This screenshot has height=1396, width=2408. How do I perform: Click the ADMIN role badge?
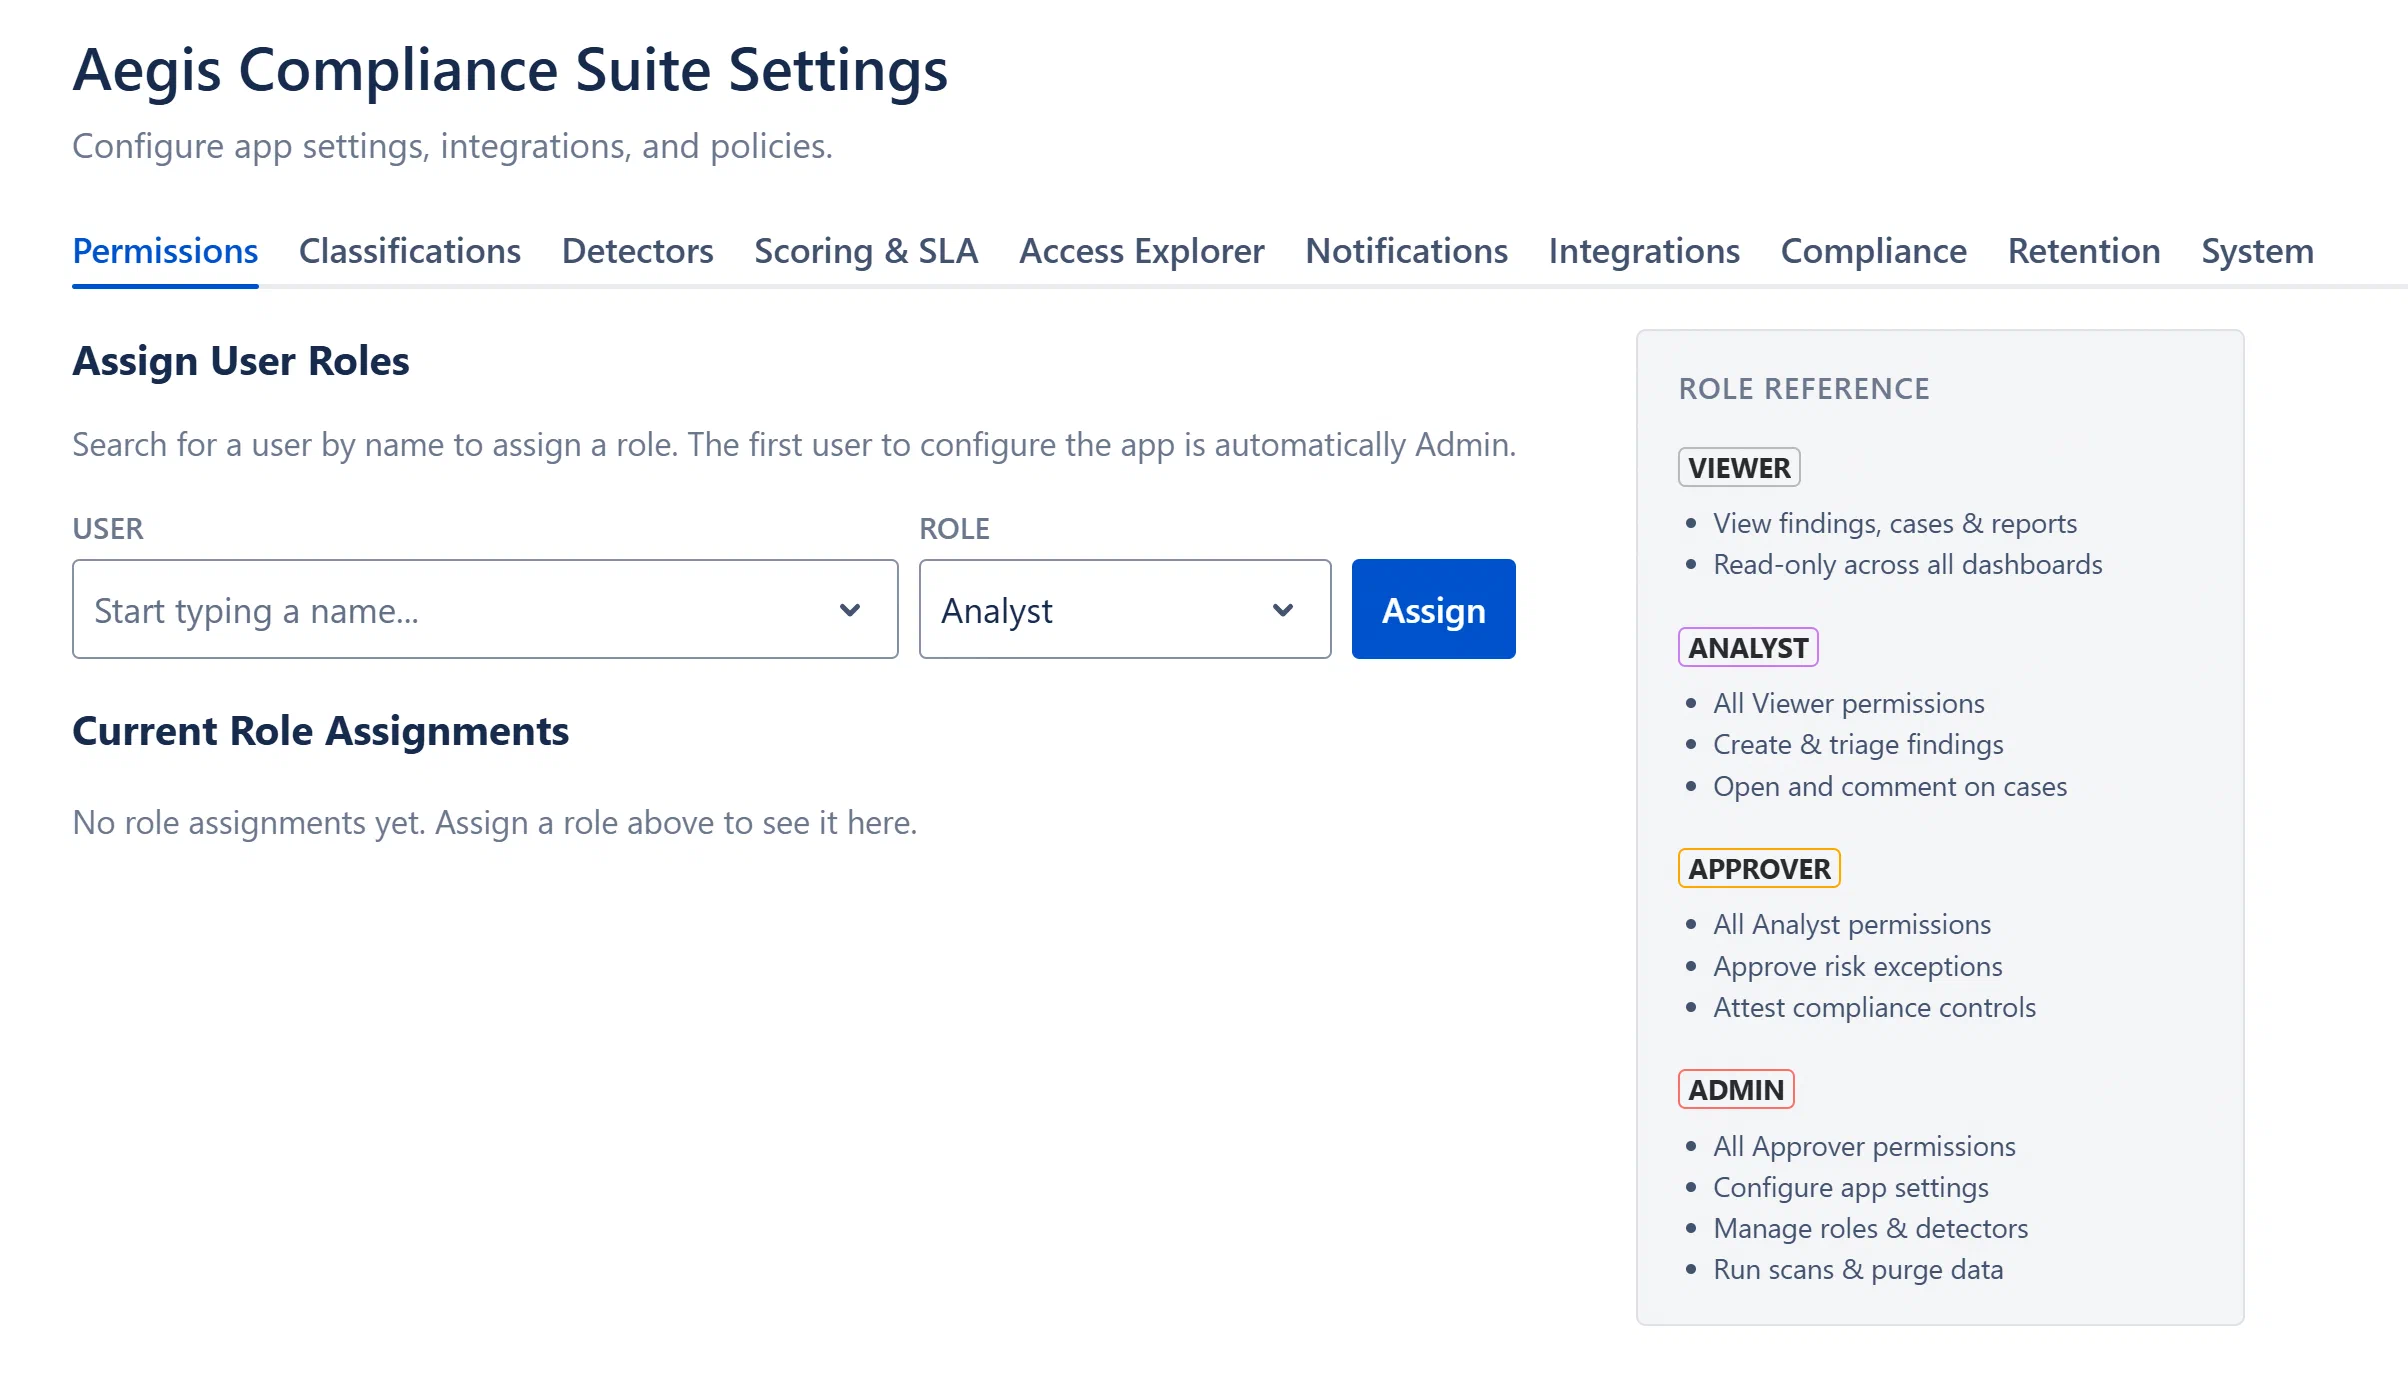1736,1089
